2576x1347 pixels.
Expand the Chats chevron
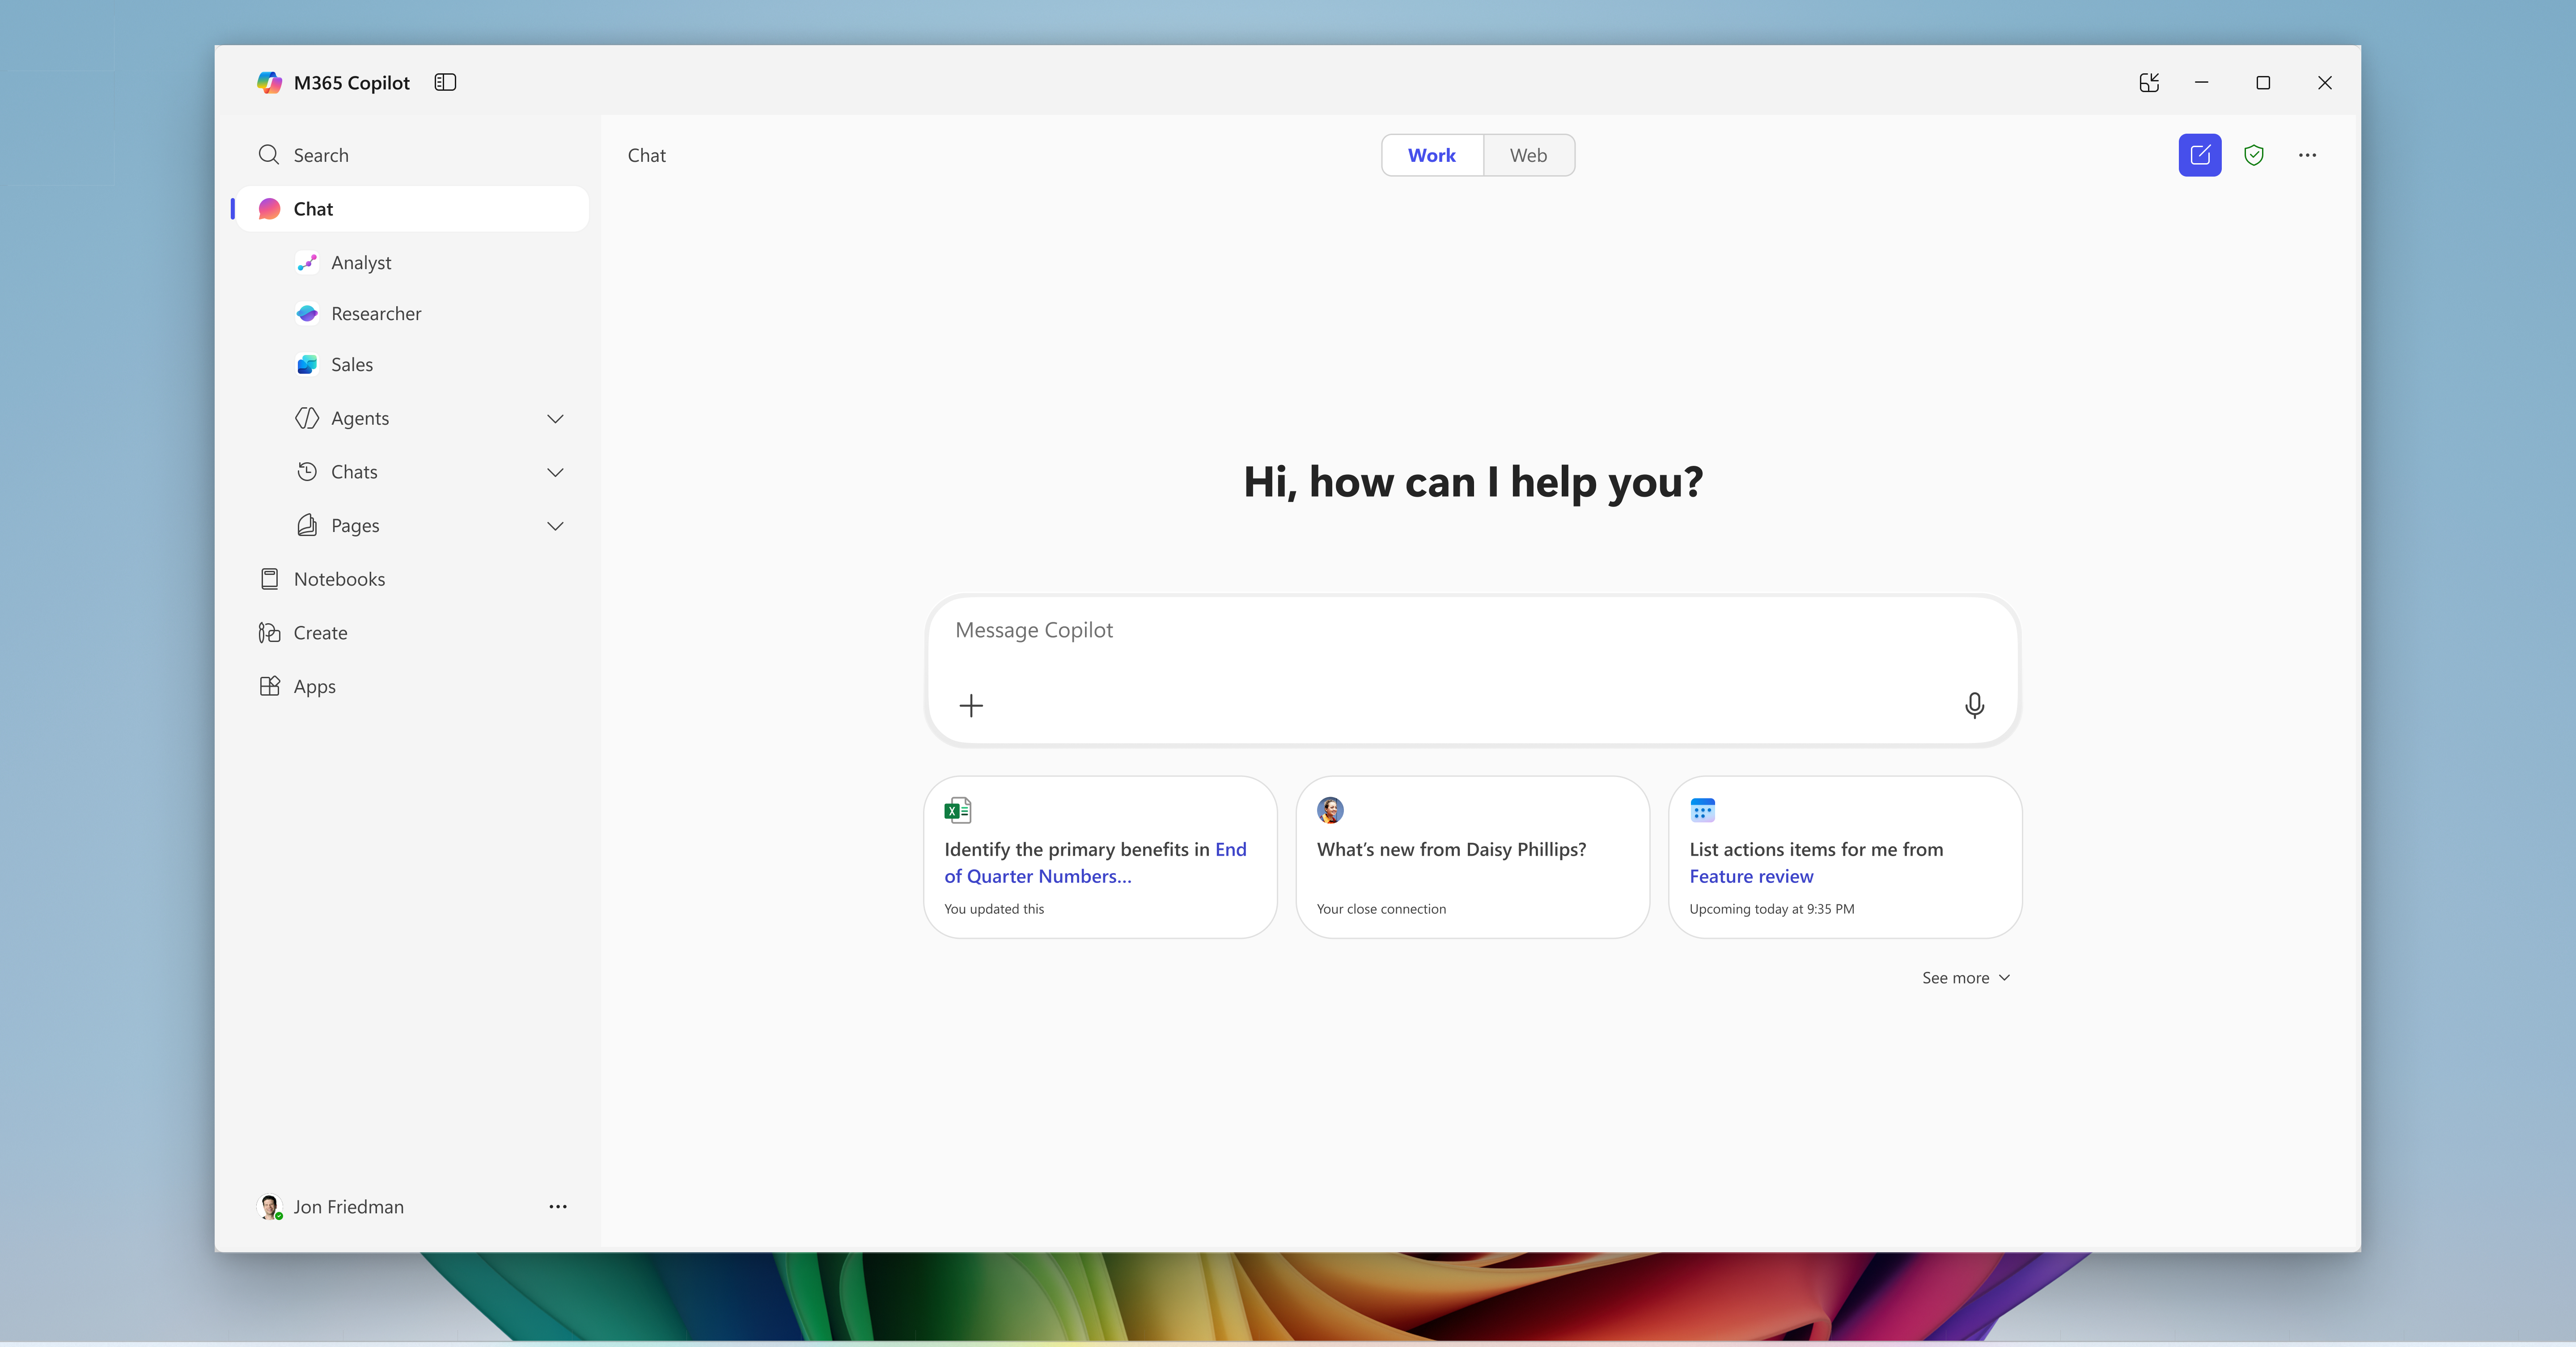pos(555,472)
